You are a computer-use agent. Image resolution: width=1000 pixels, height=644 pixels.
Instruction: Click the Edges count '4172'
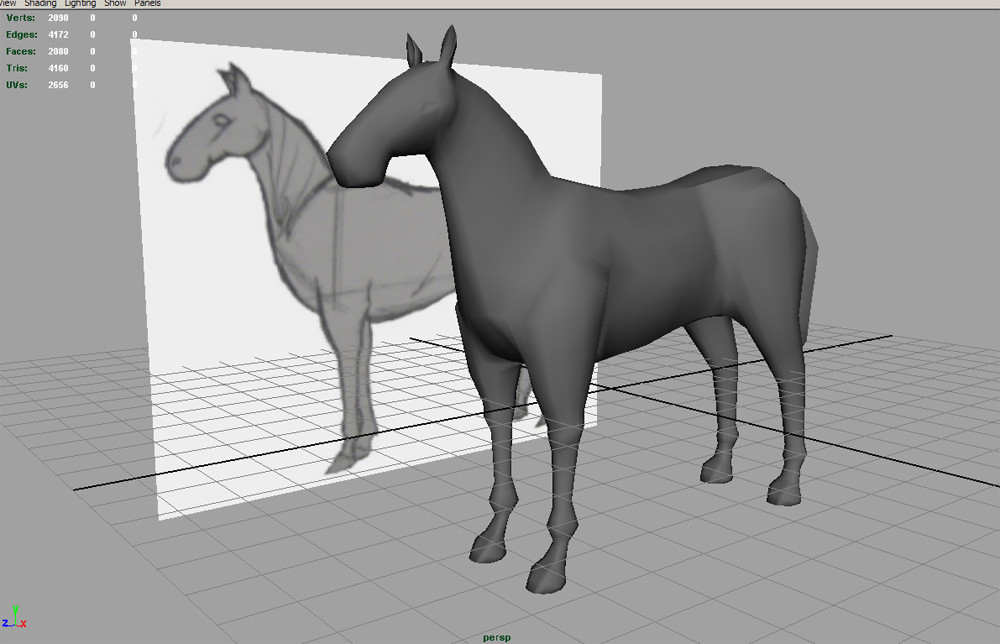(x=58, y=34)
